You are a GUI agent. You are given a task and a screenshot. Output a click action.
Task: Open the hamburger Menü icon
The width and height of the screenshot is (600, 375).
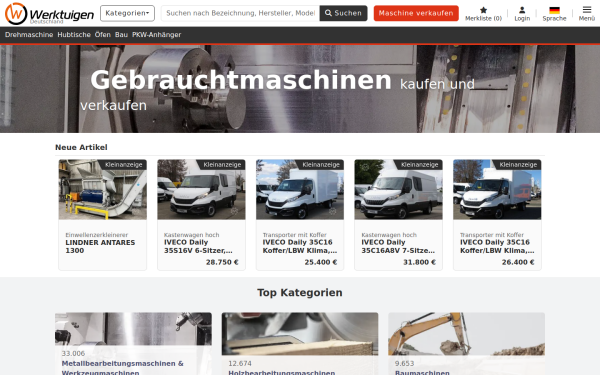(587, 10)
